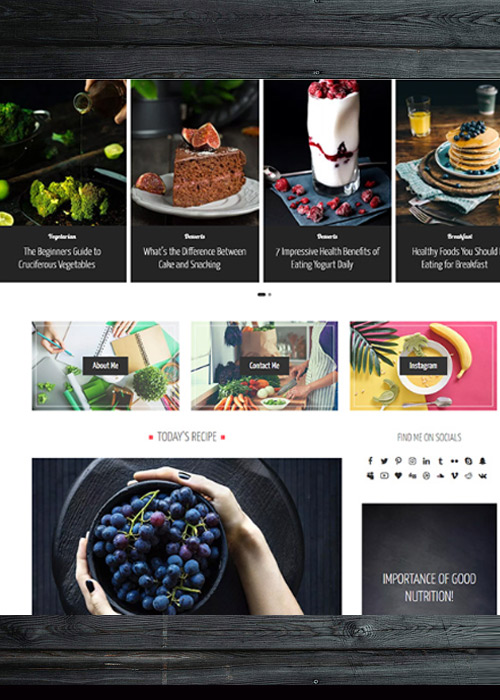Click the SoundCloud cloud icon
The height and width of the screenshot is (700, 500).
tap(440, 475)
